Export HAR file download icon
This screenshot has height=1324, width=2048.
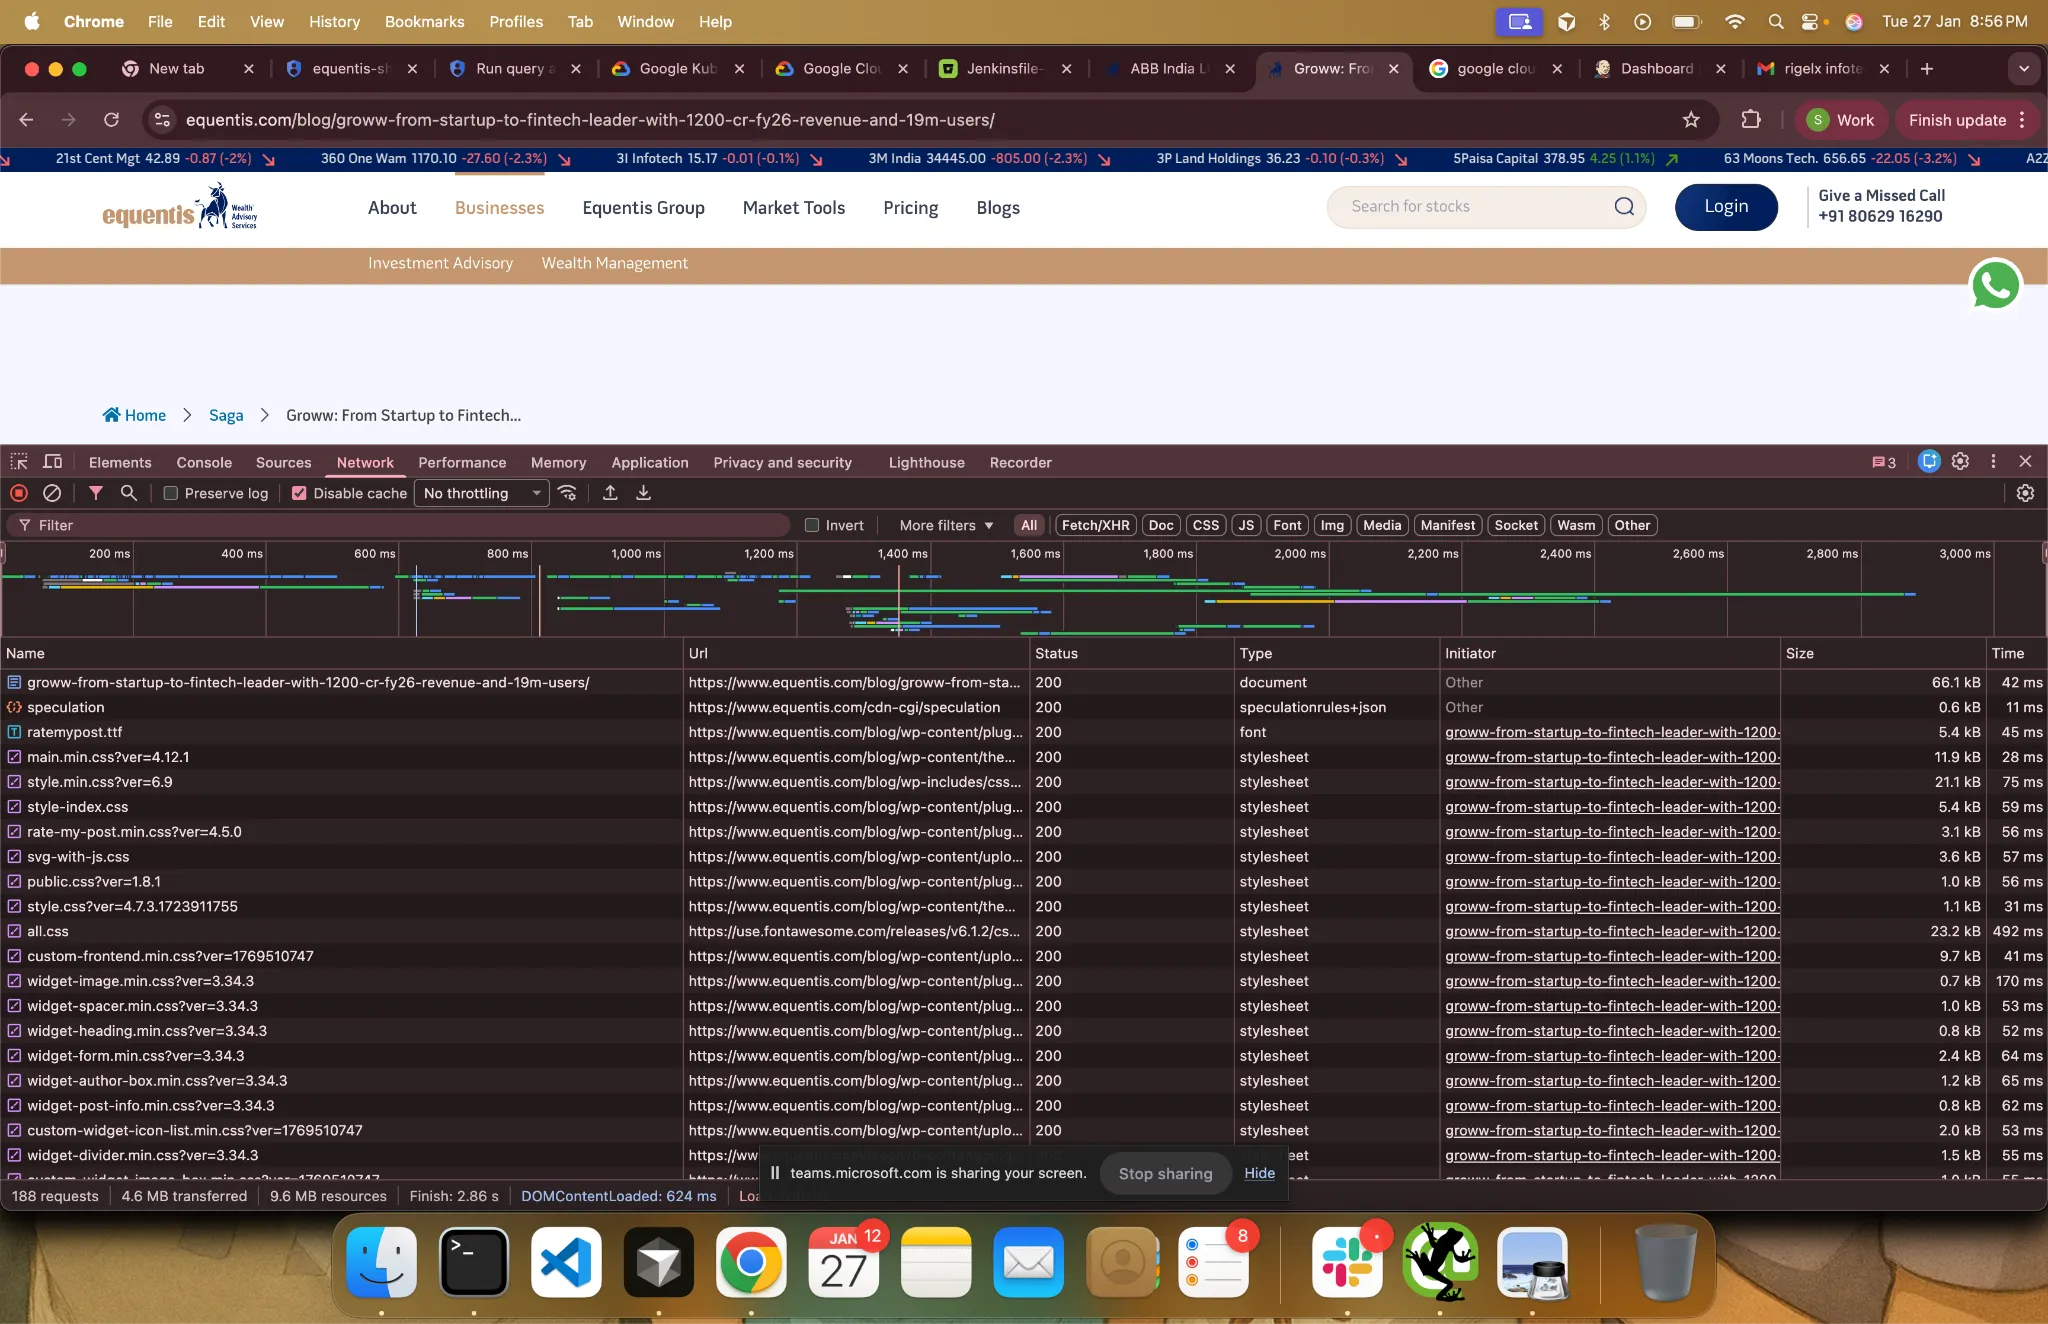[x=644, y=493]
